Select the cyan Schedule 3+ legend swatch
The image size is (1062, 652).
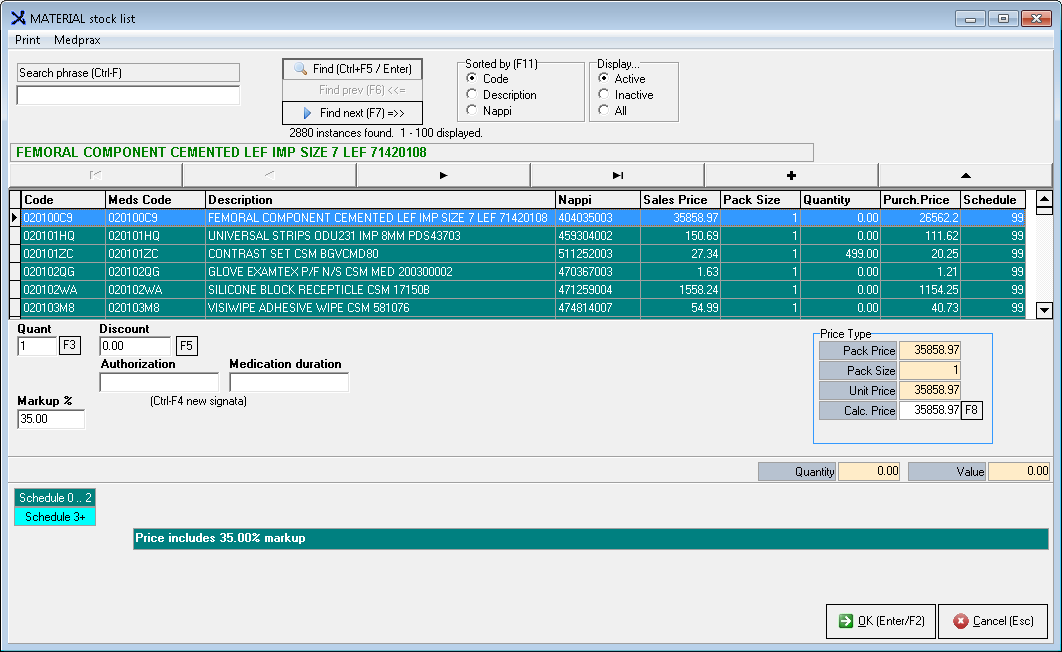tap(55, 517)
